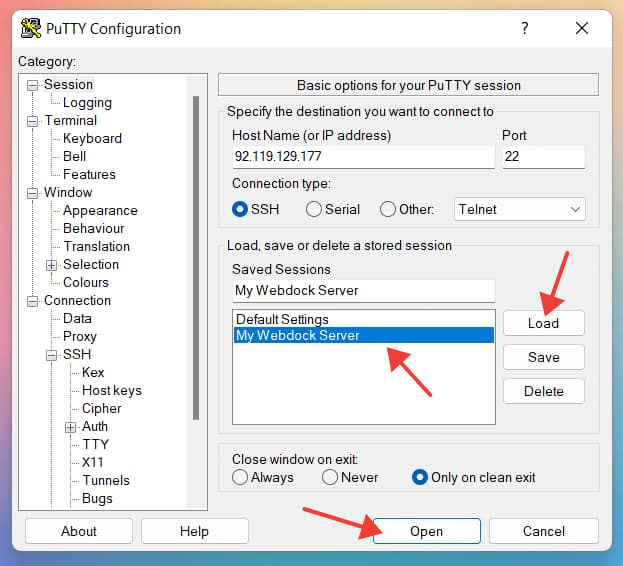Go to the Appearance category
Viewport: 623px width, 566px height.
[x=100, y=210]
